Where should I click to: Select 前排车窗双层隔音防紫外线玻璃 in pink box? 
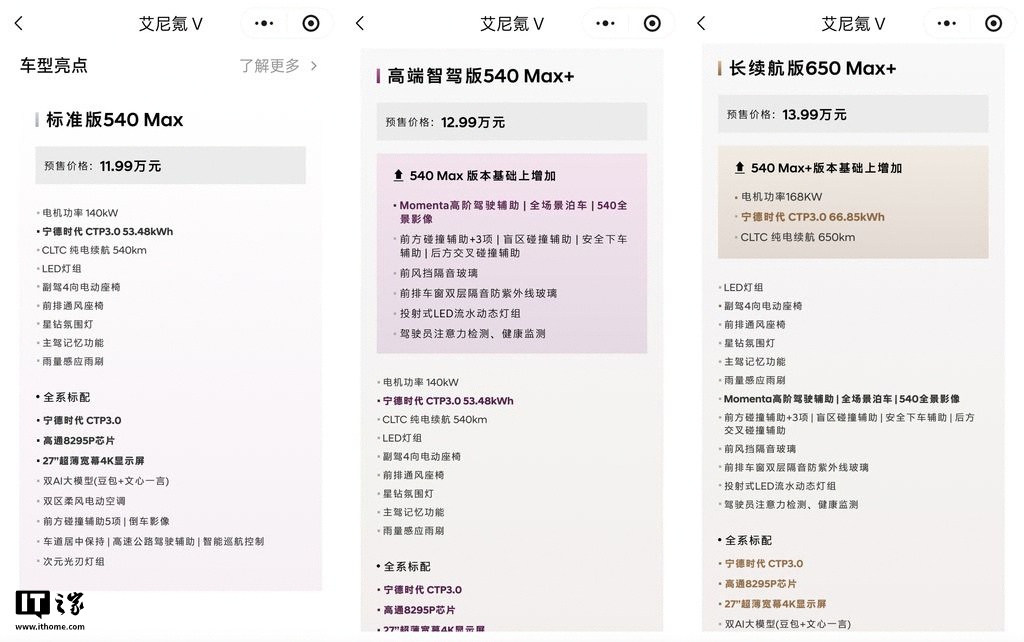point(478,293)
